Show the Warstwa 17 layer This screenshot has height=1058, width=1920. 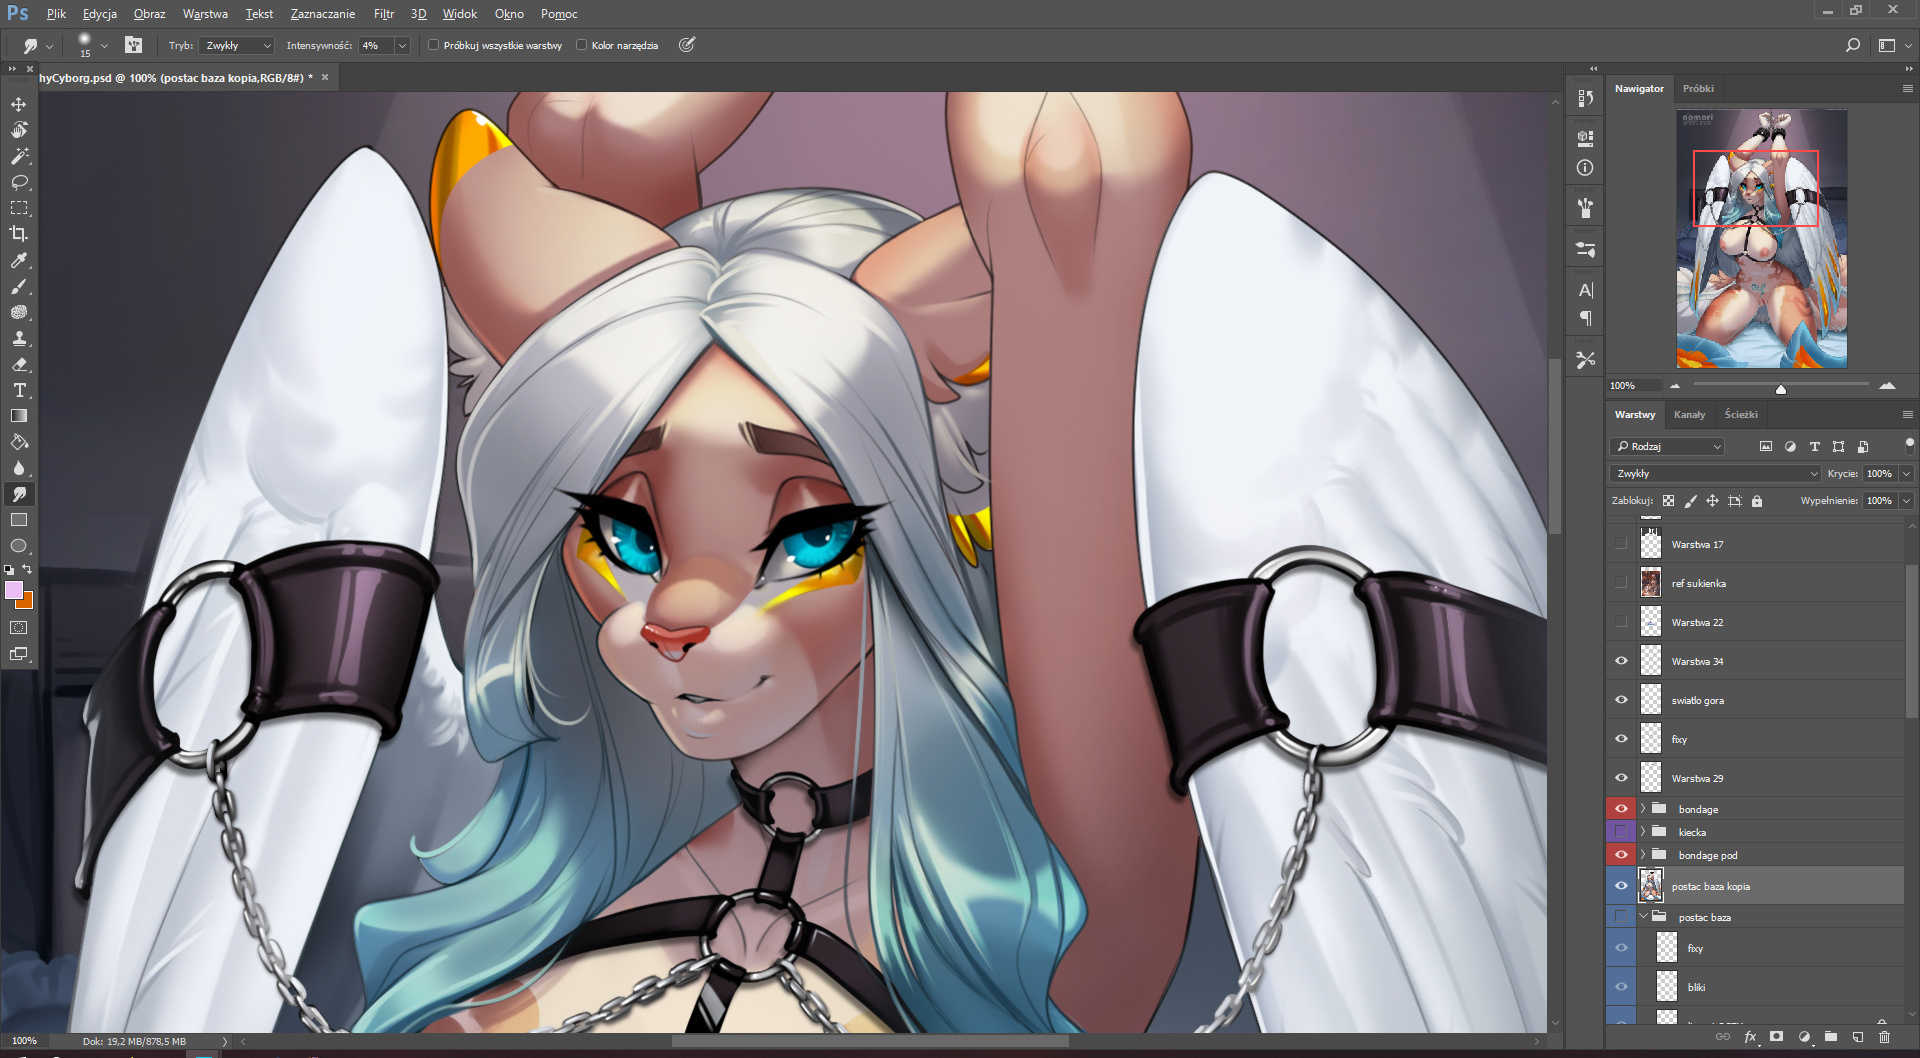pos(1621,545)
